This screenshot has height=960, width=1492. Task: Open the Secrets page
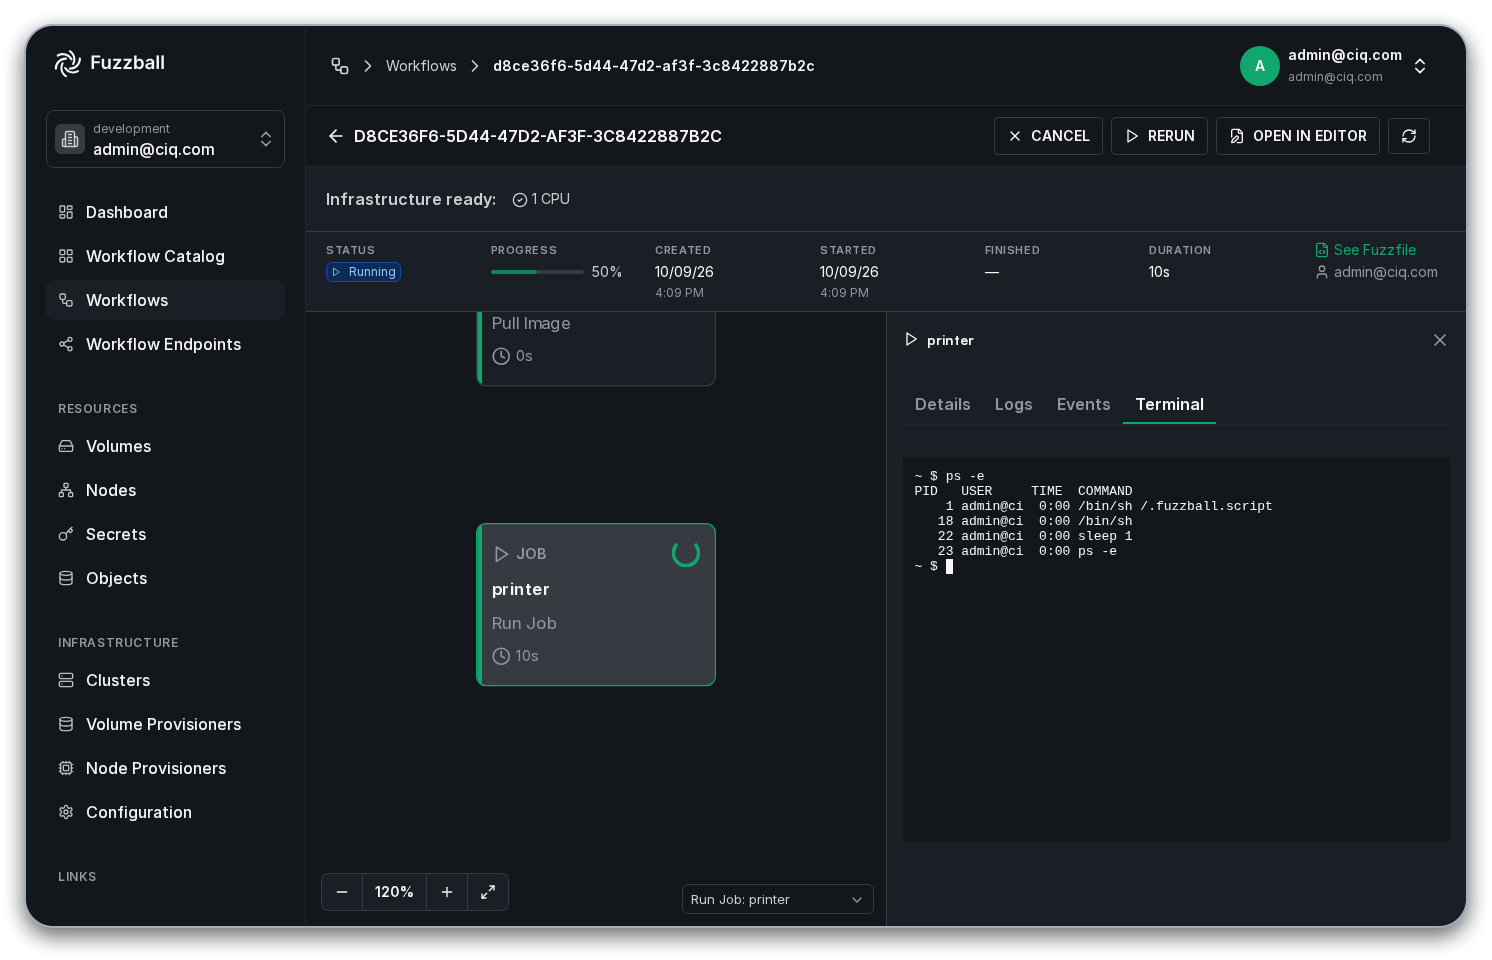pyautogui.click(x=165, y=534)
